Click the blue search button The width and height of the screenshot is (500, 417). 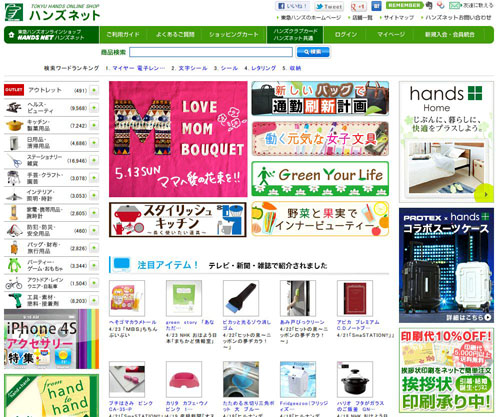(x=313, y=52)
